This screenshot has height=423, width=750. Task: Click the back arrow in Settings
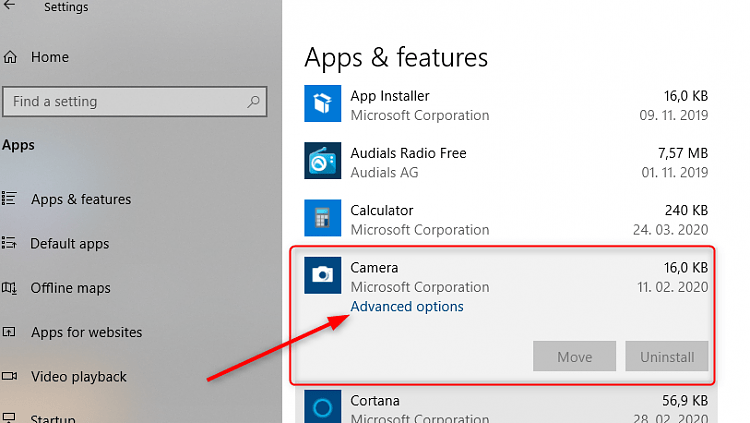click(x=9, y=5)
